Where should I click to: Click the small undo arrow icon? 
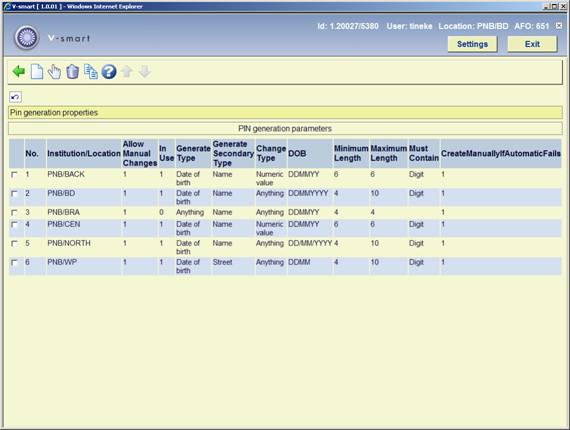point(15,97)
